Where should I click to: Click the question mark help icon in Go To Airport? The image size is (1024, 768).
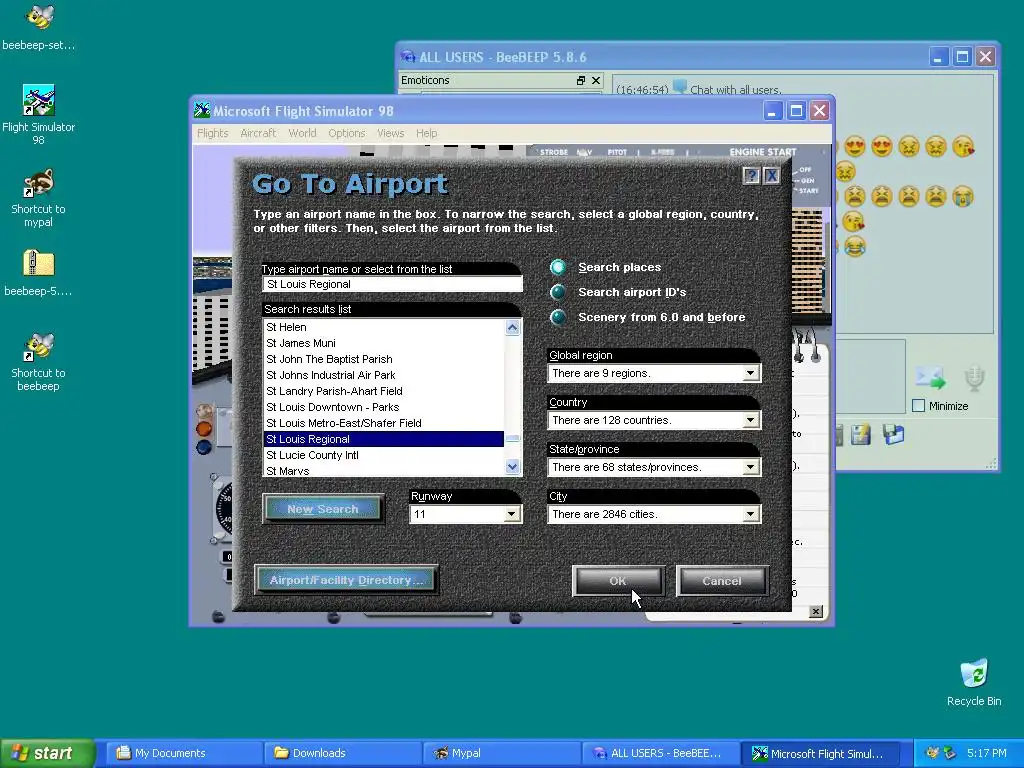(x=751, y=175)
